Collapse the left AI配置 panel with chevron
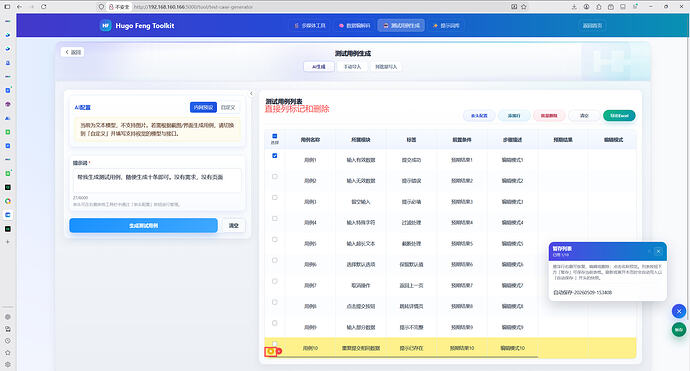 click(x=251, y=93)
